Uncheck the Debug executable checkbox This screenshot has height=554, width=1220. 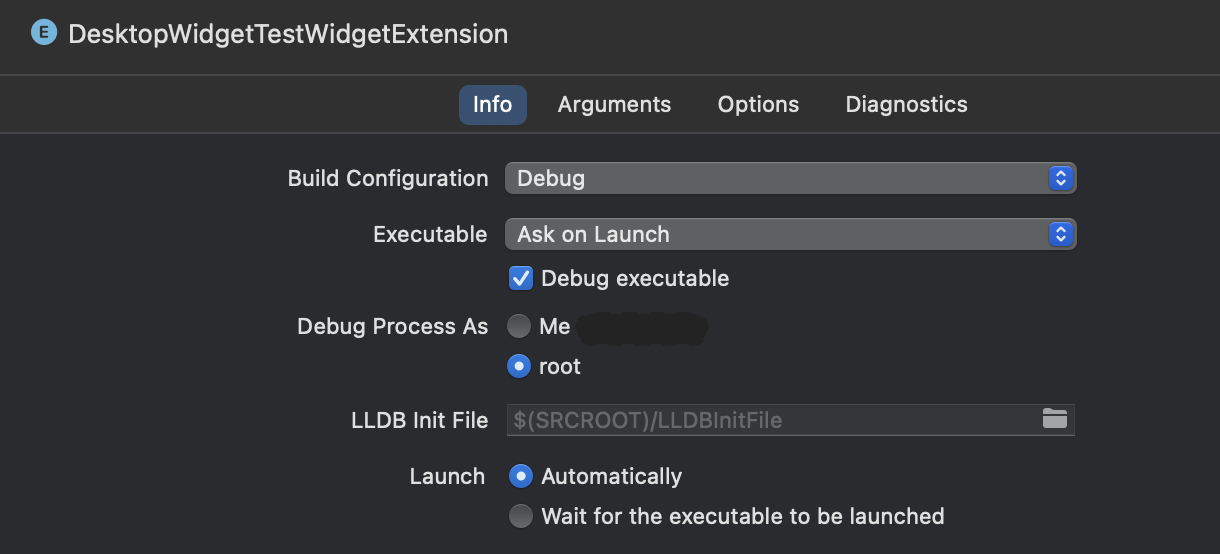click(x=521, y=278)
